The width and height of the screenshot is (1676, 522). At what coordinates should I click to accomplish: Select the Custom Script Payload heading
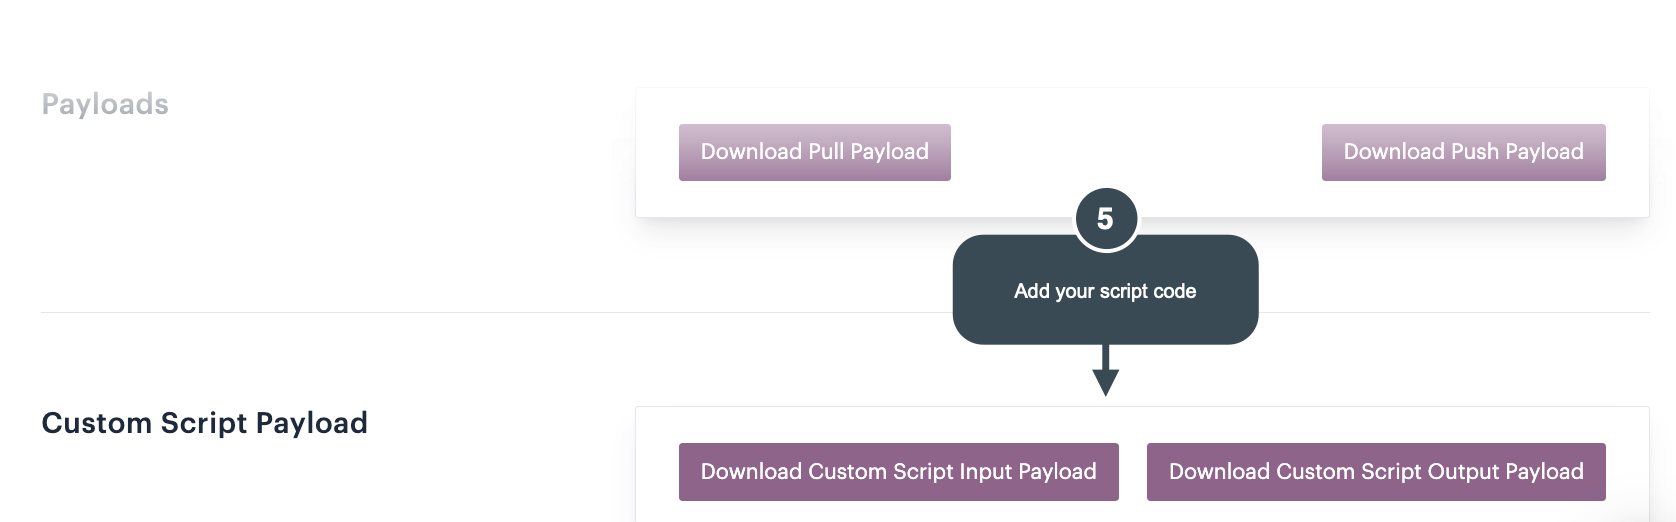[x=204, y=423]
